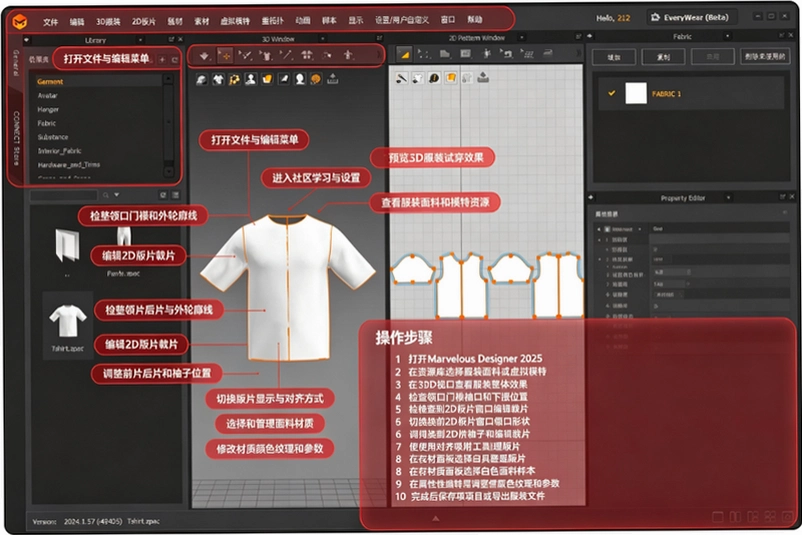Select the last avatar tool in 3D toolbar
Image resolution: width=802 pixels, height=535 pixels.
point(348,55)
